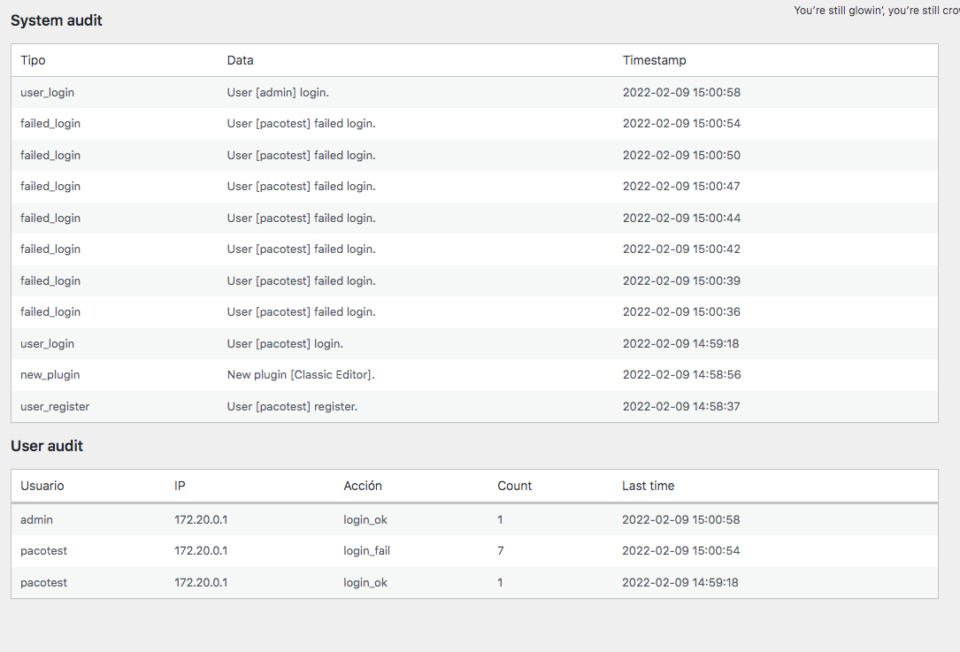
Task: Select timestamp 2022-02-09 15:00:58 in System audit
Action: point(681,92)
